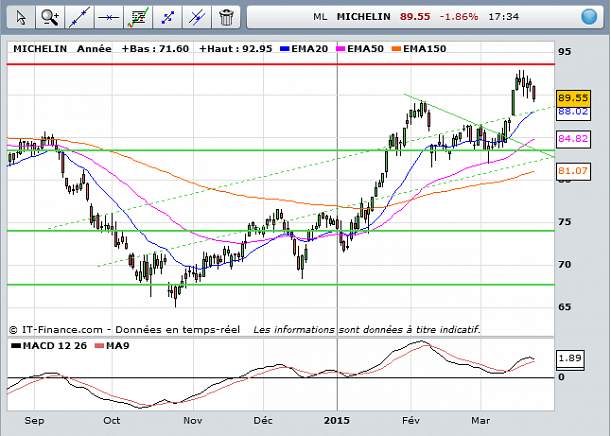
Task: Select the arrow pointer tool
Action: 21,17
